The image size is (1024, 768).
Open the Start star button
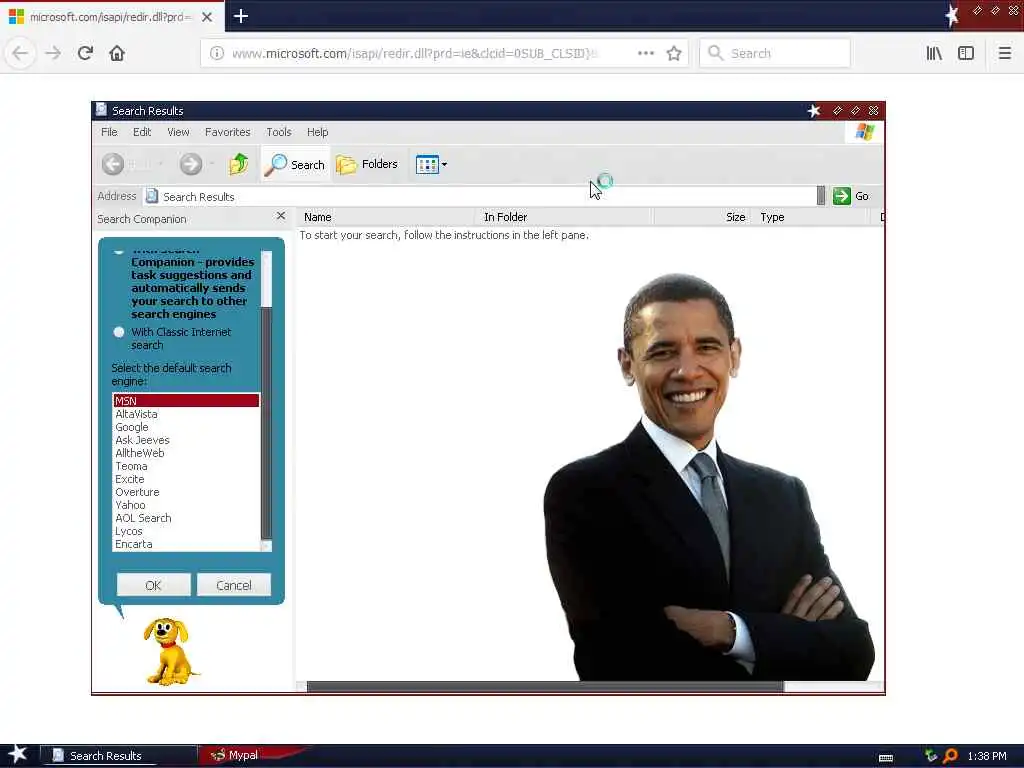(18, 754)
